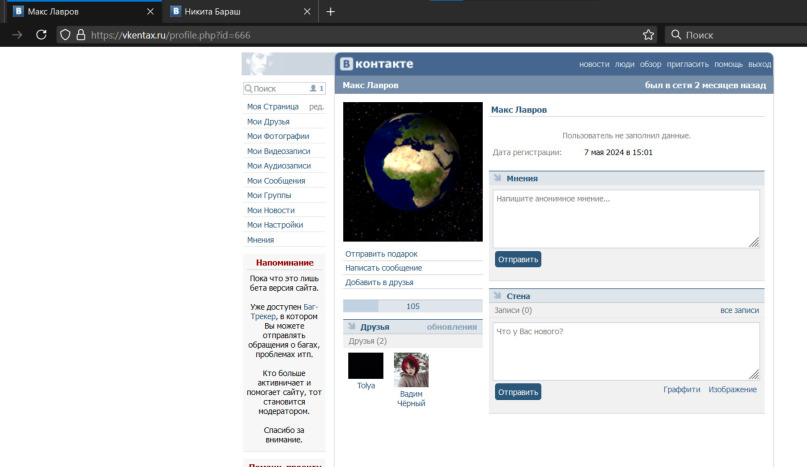807x467 pixels.
Task: Click the URL address bar
Action: tap(355, 35)
